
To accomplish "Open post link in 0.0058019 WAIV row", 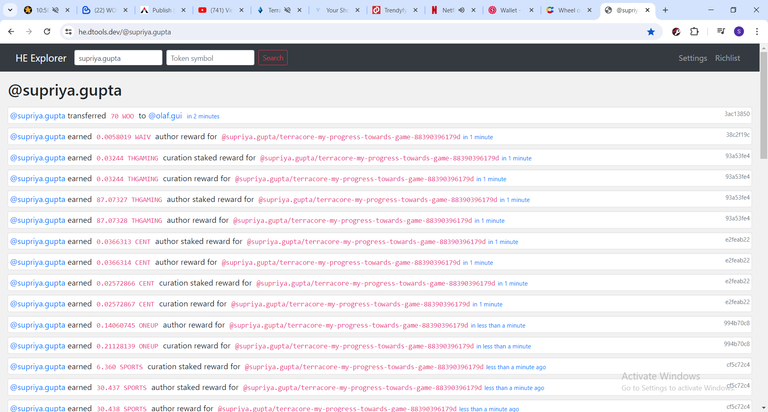I will click(x=341, y=137).
